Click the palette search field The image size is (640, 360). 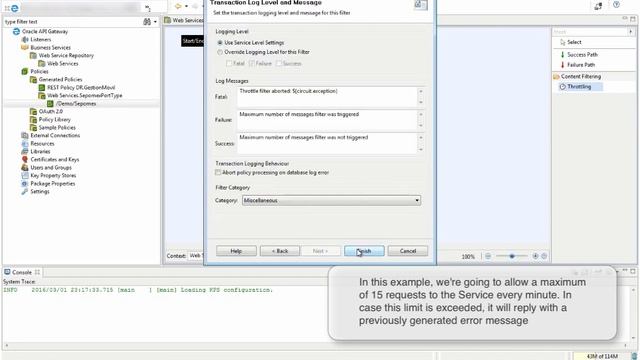589,32
